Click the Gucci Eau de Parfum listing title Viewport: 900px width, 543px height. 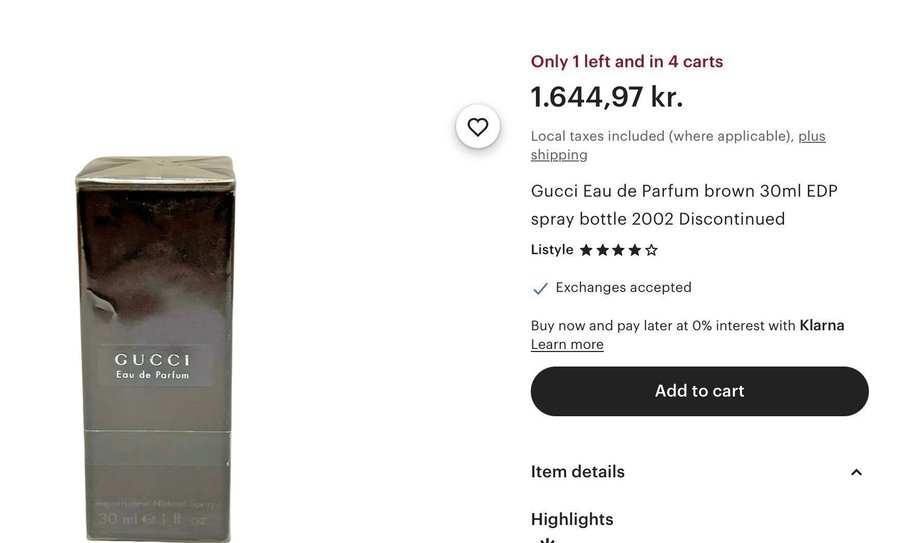click(x=684, y=205)
